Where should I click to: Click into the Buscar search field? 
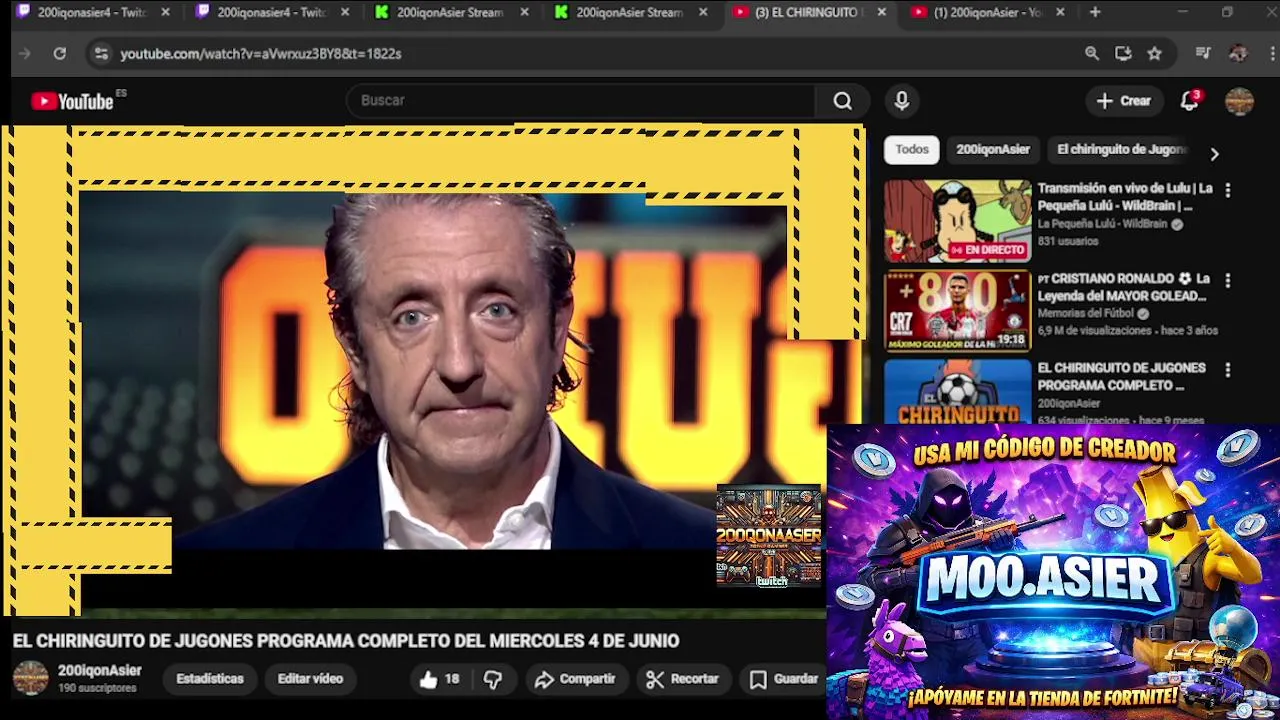[x=580, y=101]
